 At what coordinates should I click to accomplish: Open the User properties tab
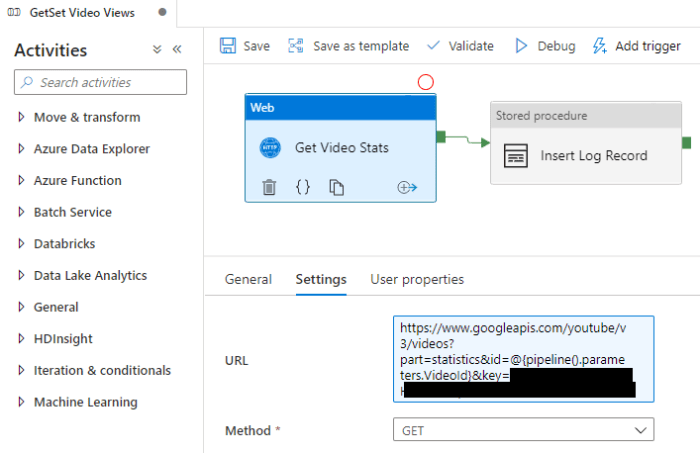point(417,279)
